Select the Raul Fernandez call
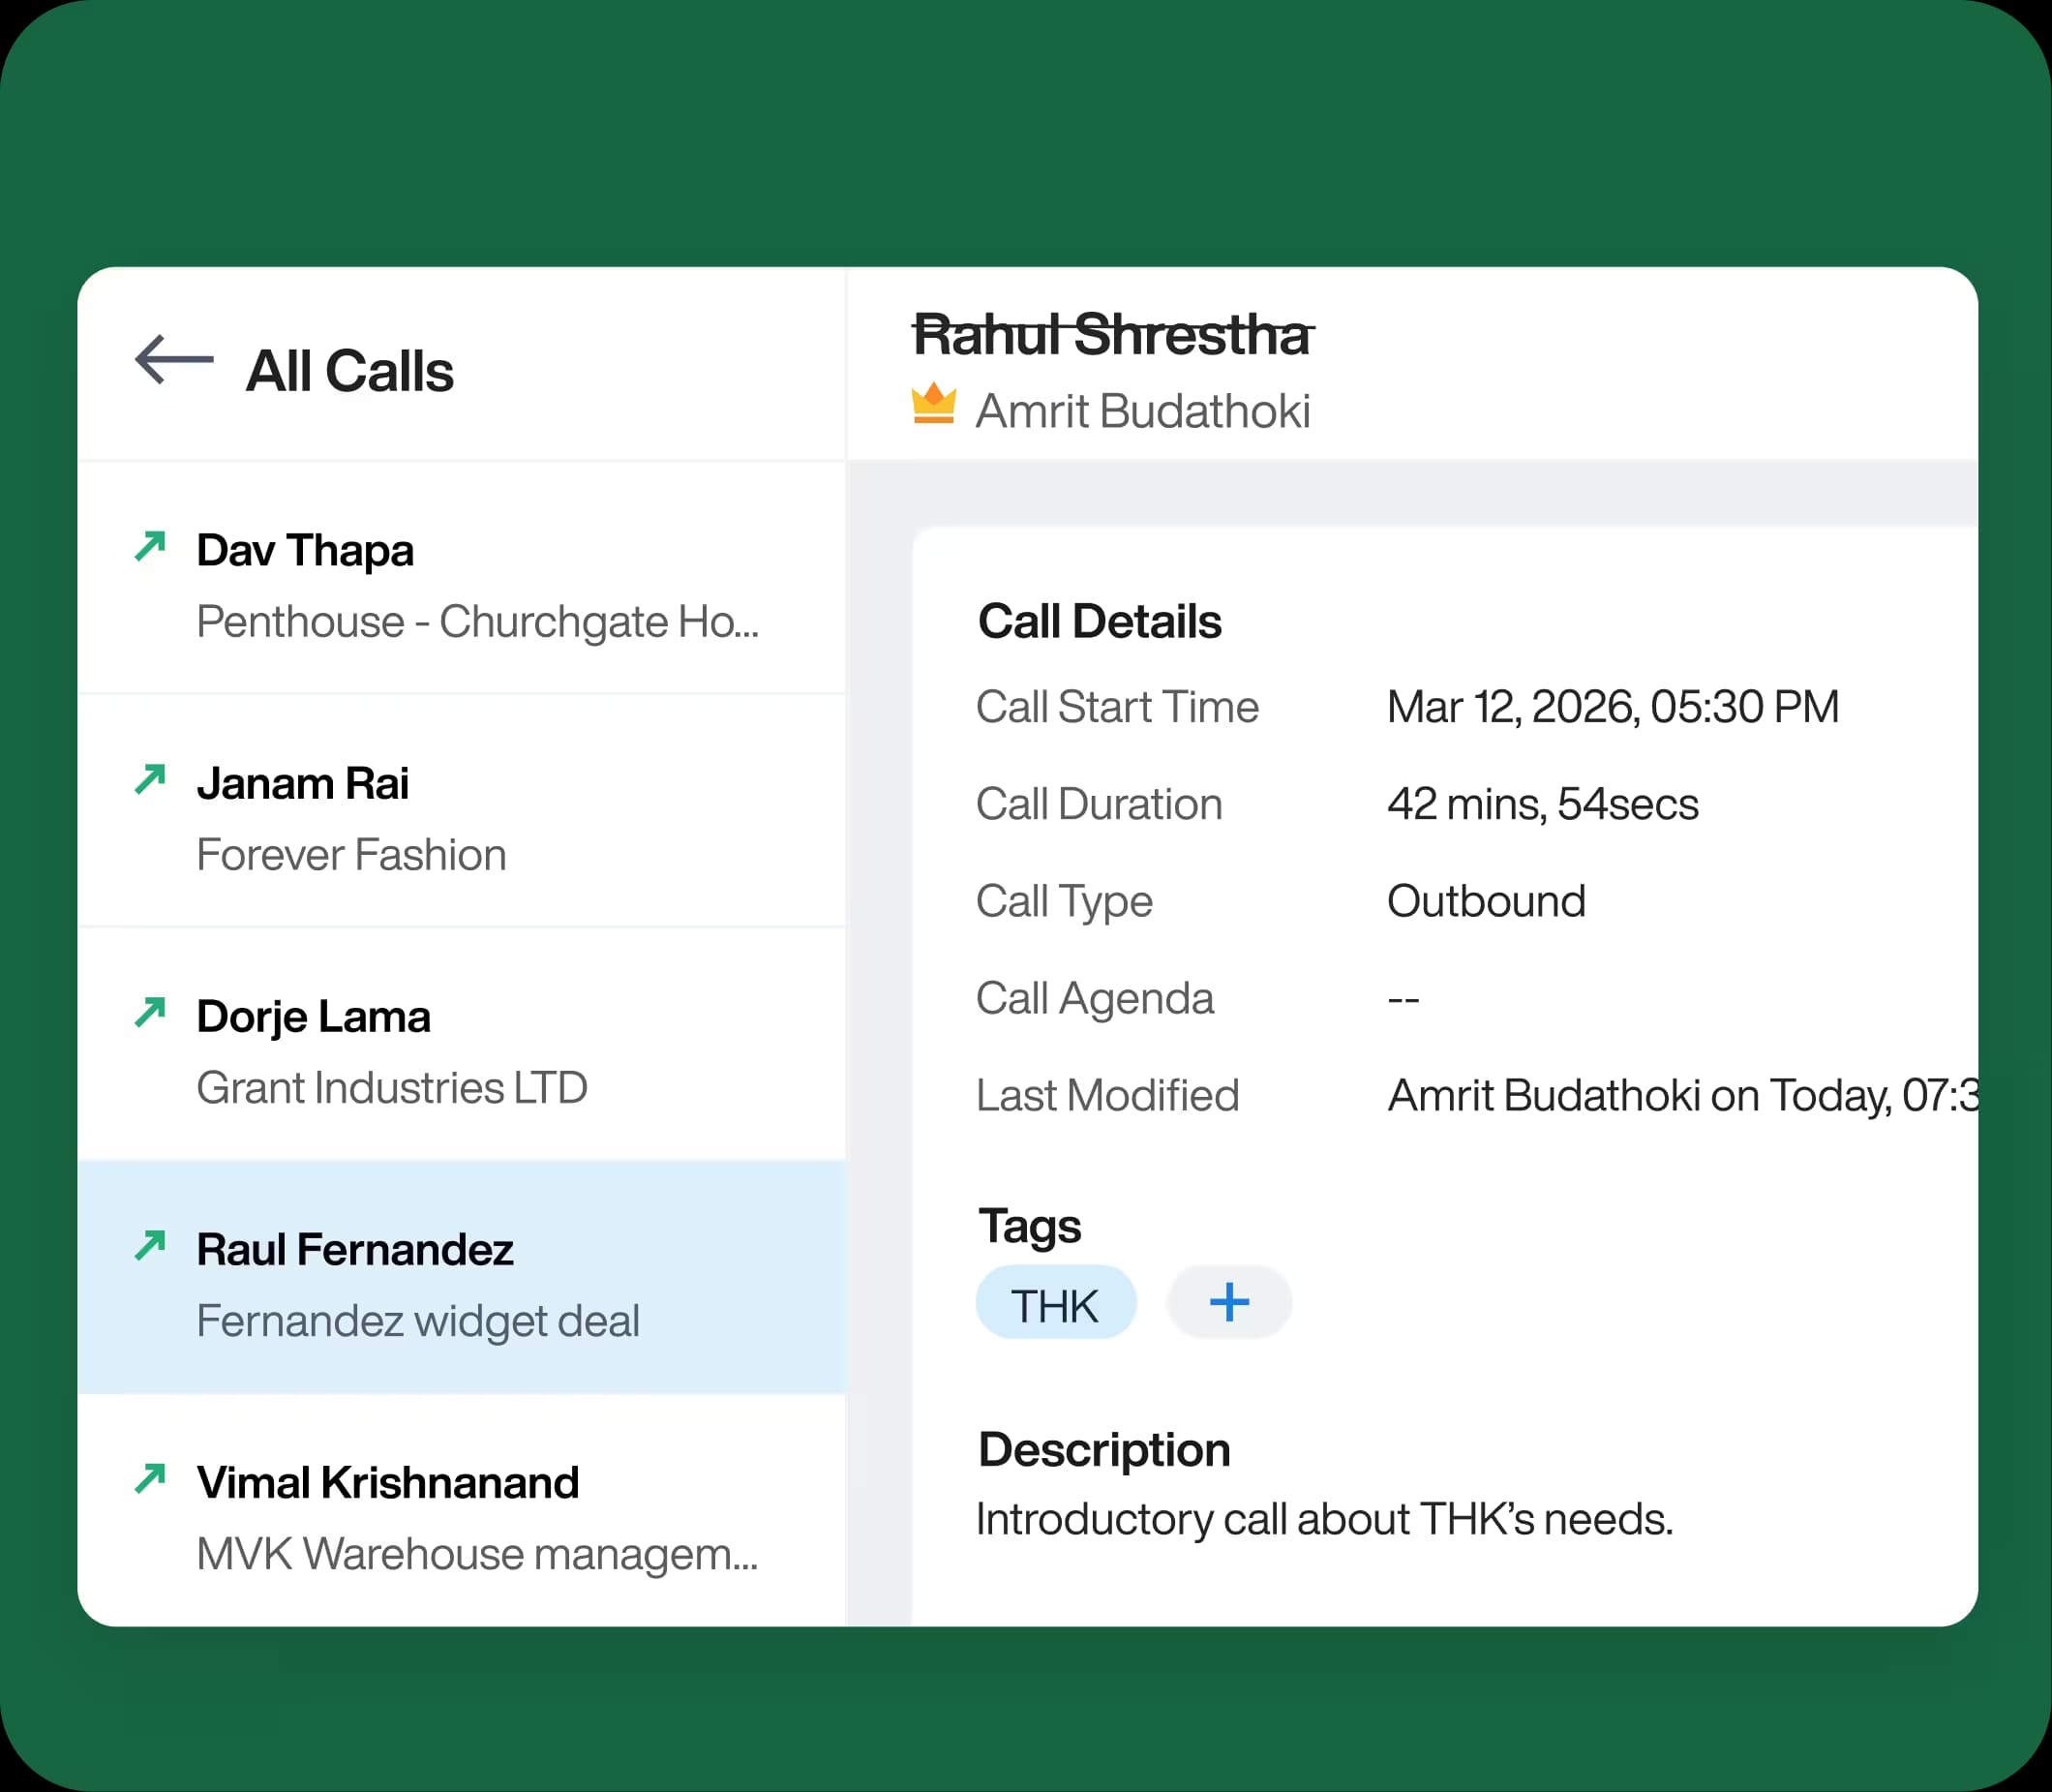 pyautogui.click(x=462, y=1277)
